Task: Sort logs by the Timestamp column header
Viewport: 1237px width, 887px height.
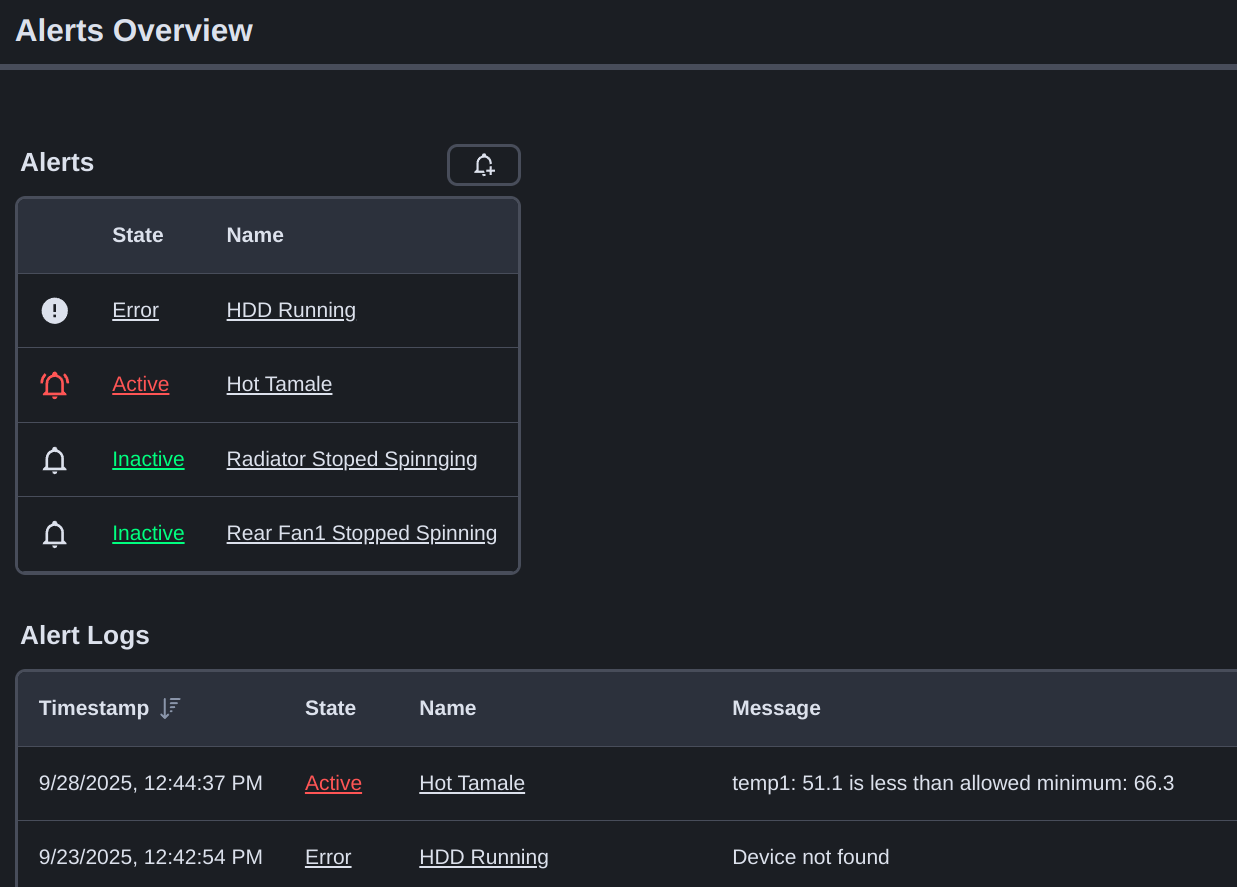Action: click(x=93, y=708)
